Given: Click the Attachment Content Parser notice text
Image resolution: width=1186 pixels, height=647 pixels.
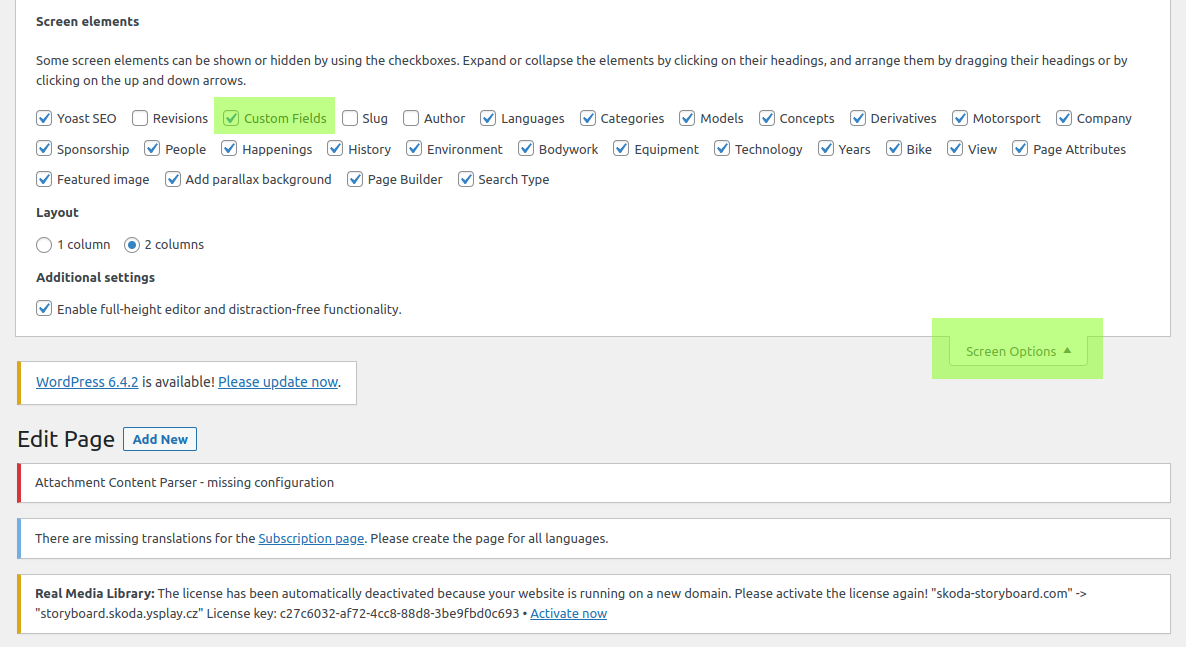Looking at the screenshot, I should coord(185,483).
